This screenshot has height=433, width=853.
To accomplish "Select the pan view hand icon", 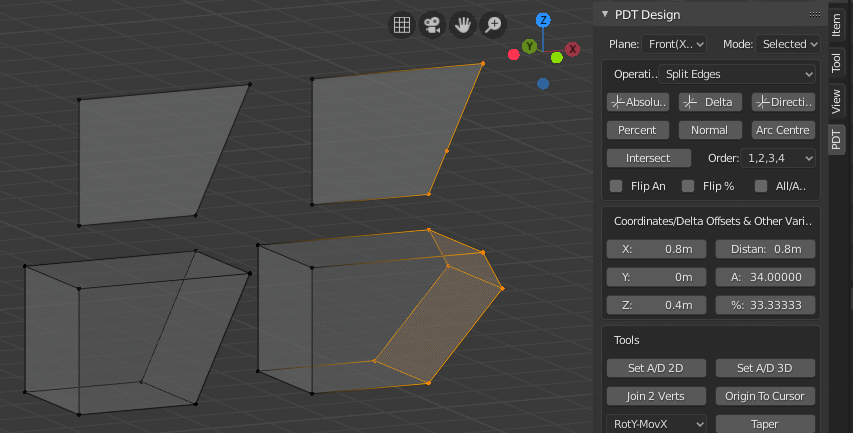I will (462, 25).
